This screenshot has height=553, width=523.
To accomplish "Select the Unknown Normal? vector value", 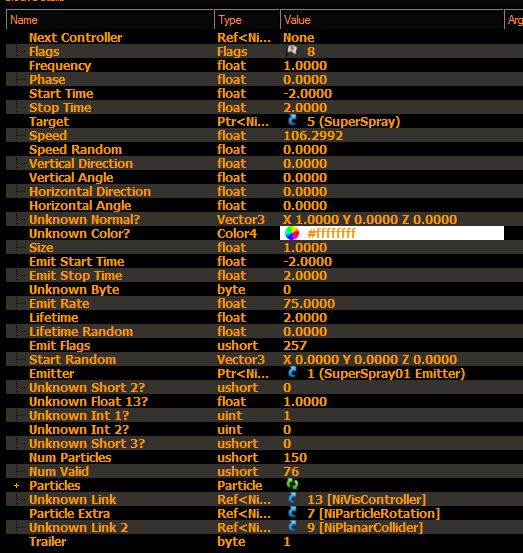I will pyautogui.click(x=370, y=219).
